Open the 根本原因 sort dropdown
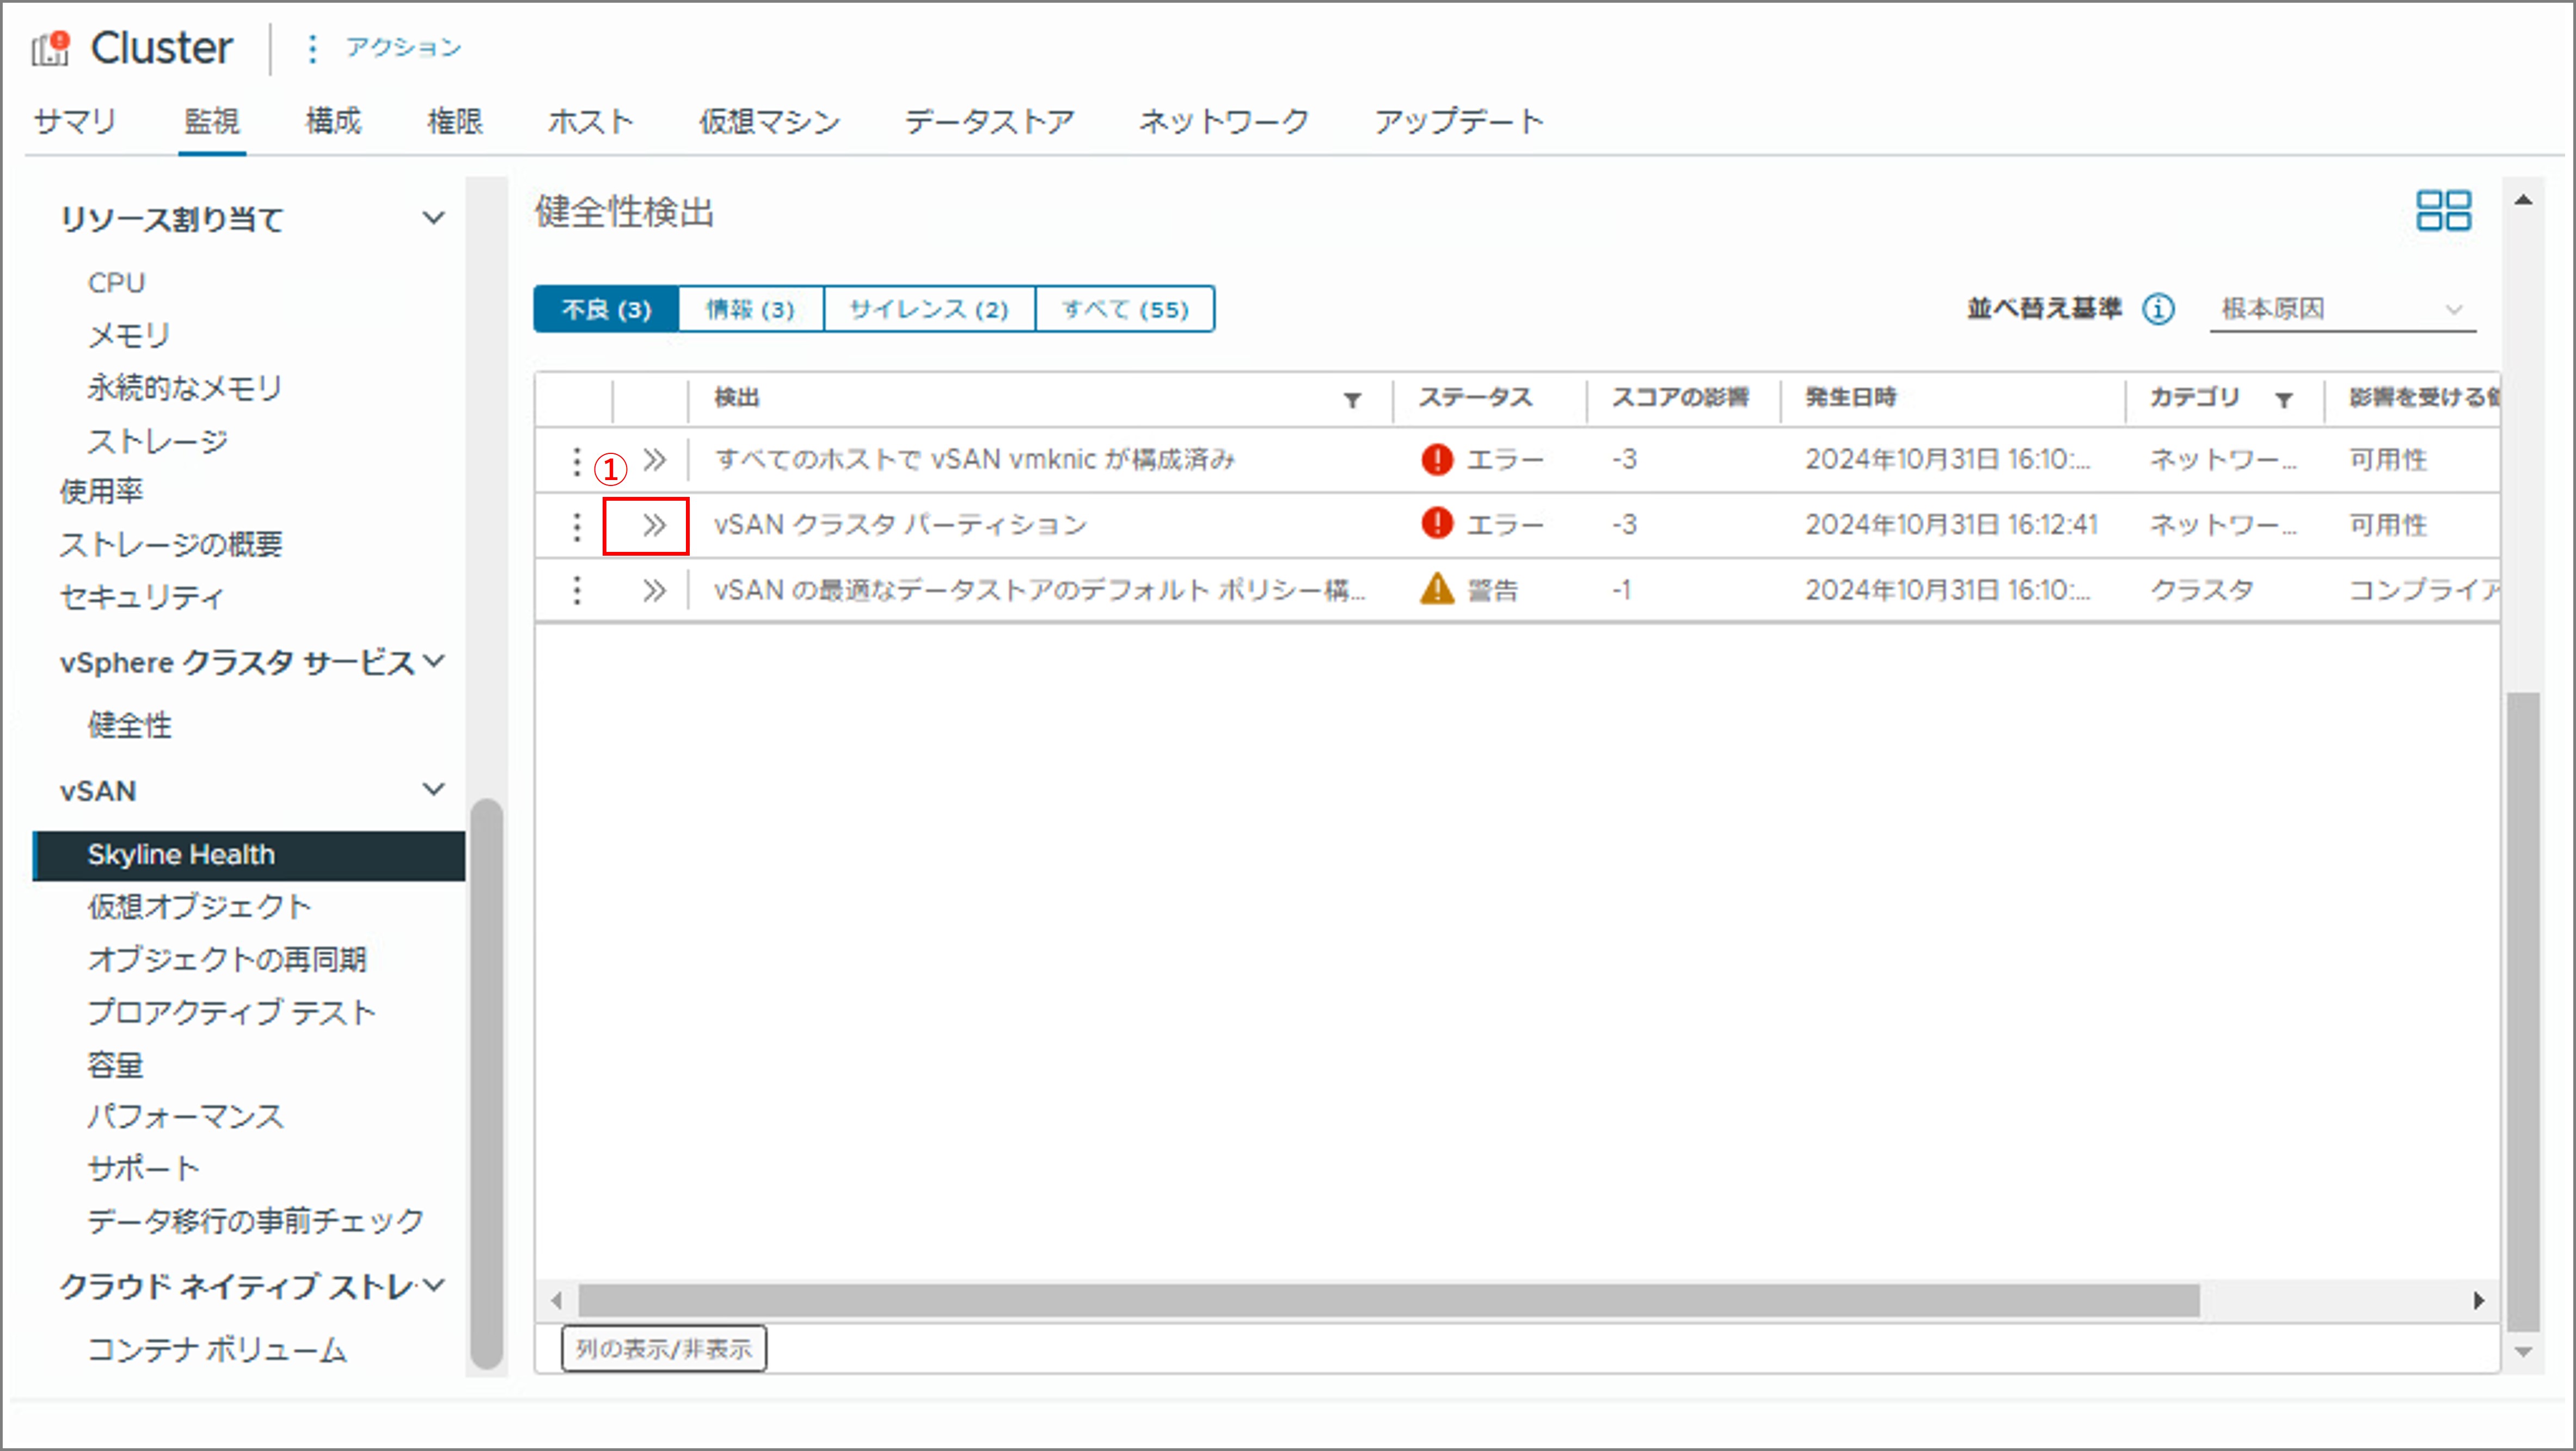Screen dimensions: 2576x1451 [x=2343, y=309]
